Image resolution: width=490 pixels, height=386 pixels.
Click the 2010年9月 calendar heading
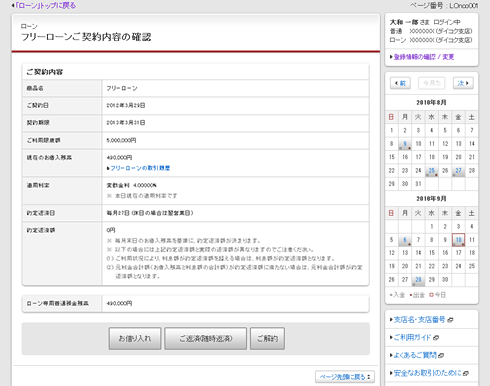(431, 199)
